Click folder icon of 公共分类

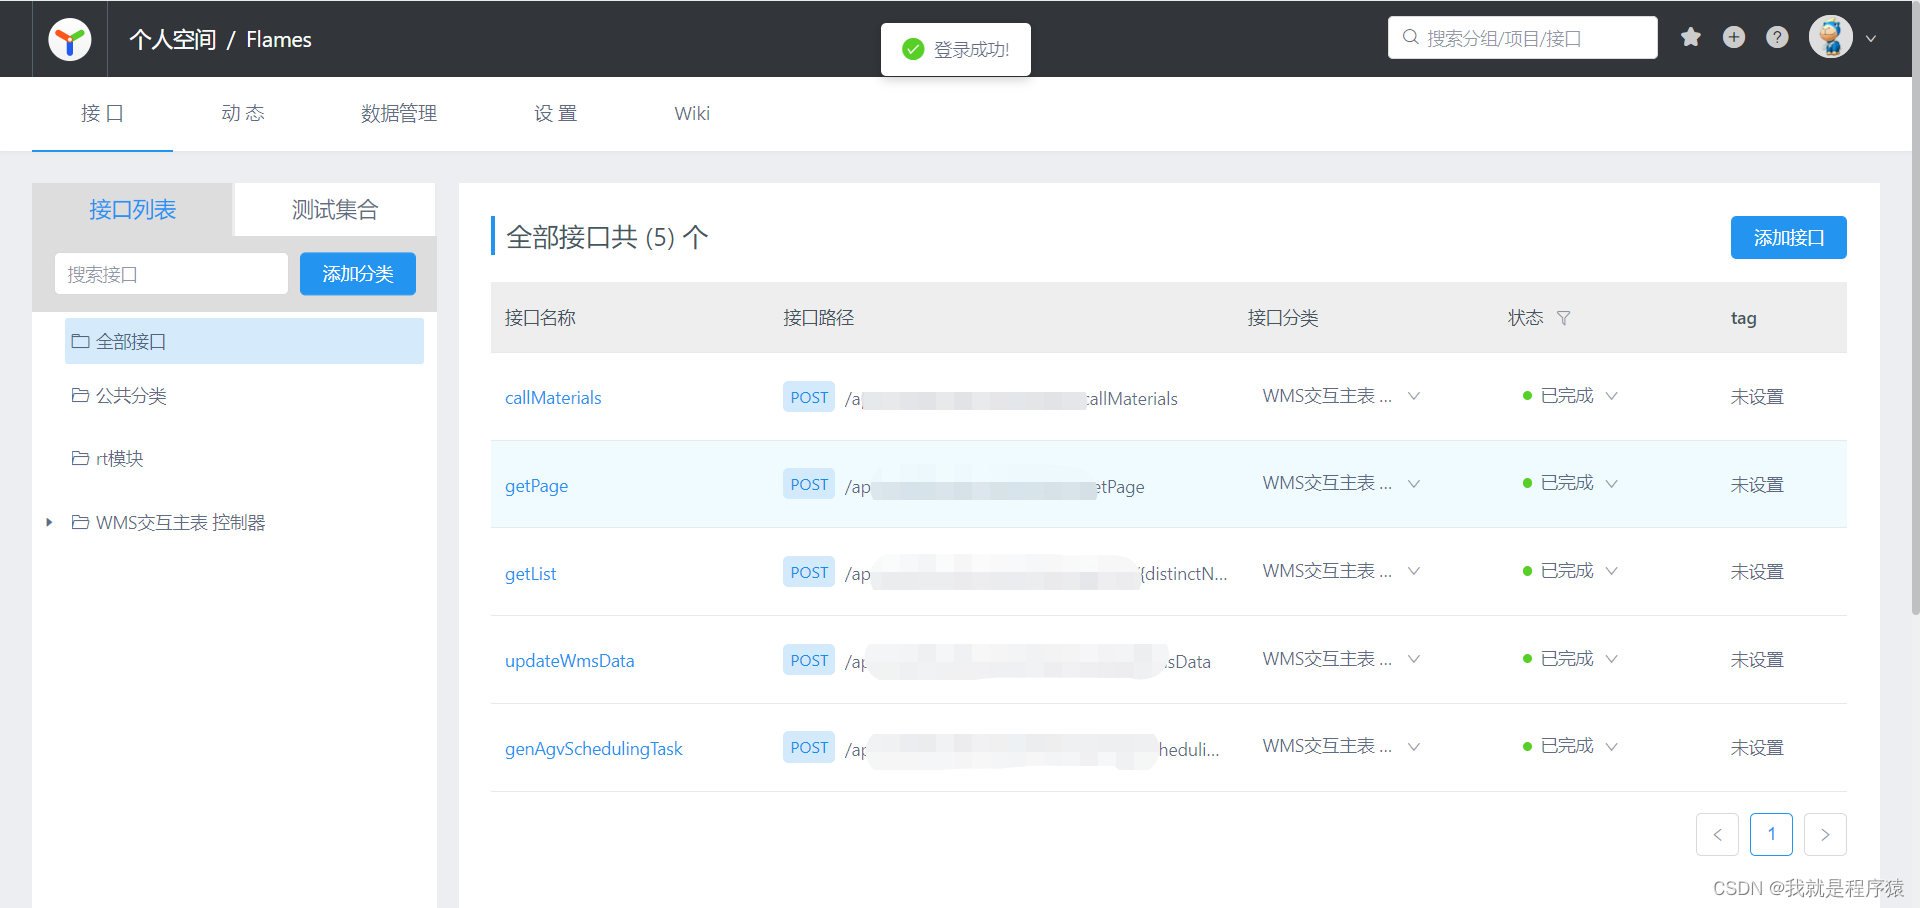coord(80,395)
